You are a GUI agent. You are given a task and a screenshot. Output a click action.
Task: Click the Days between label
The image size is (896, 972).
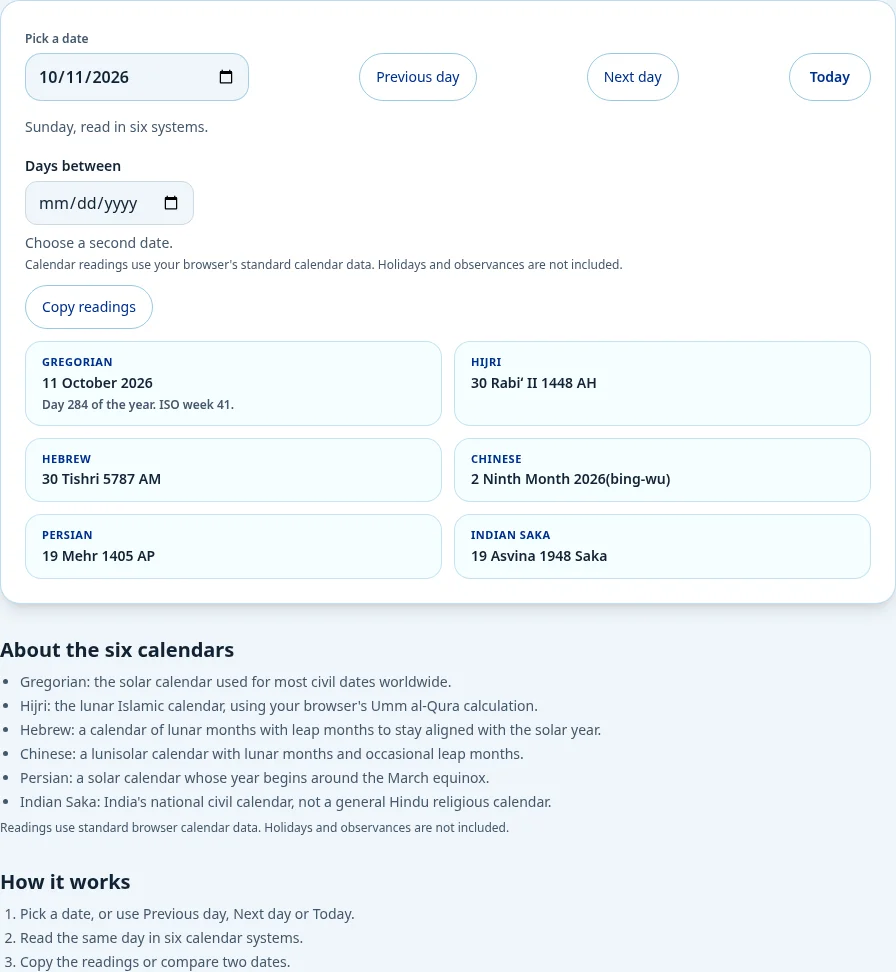coord(73,166)
